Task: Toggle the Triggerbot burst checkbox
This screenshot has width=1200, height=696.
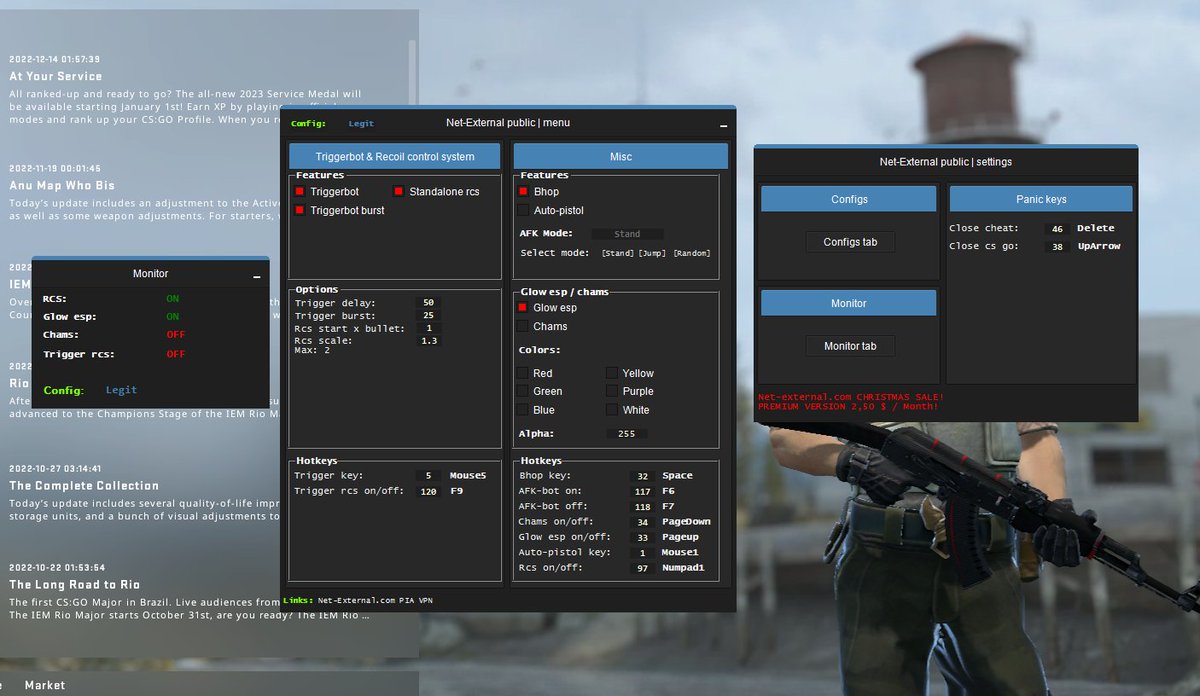Action: click(x=299, y=210)
